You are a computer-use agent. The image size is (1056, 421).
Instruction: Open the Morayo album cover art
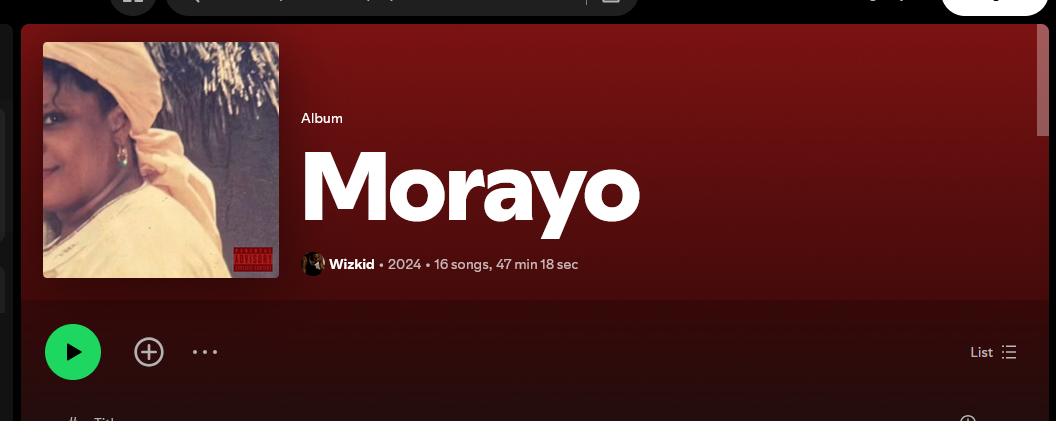tap(161, 160)
